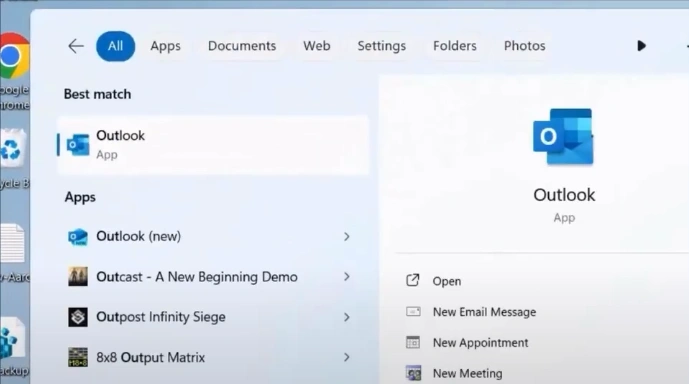Click the Open action icon
The width and height of the screenshot is (689, 384).
click(413, 280)
